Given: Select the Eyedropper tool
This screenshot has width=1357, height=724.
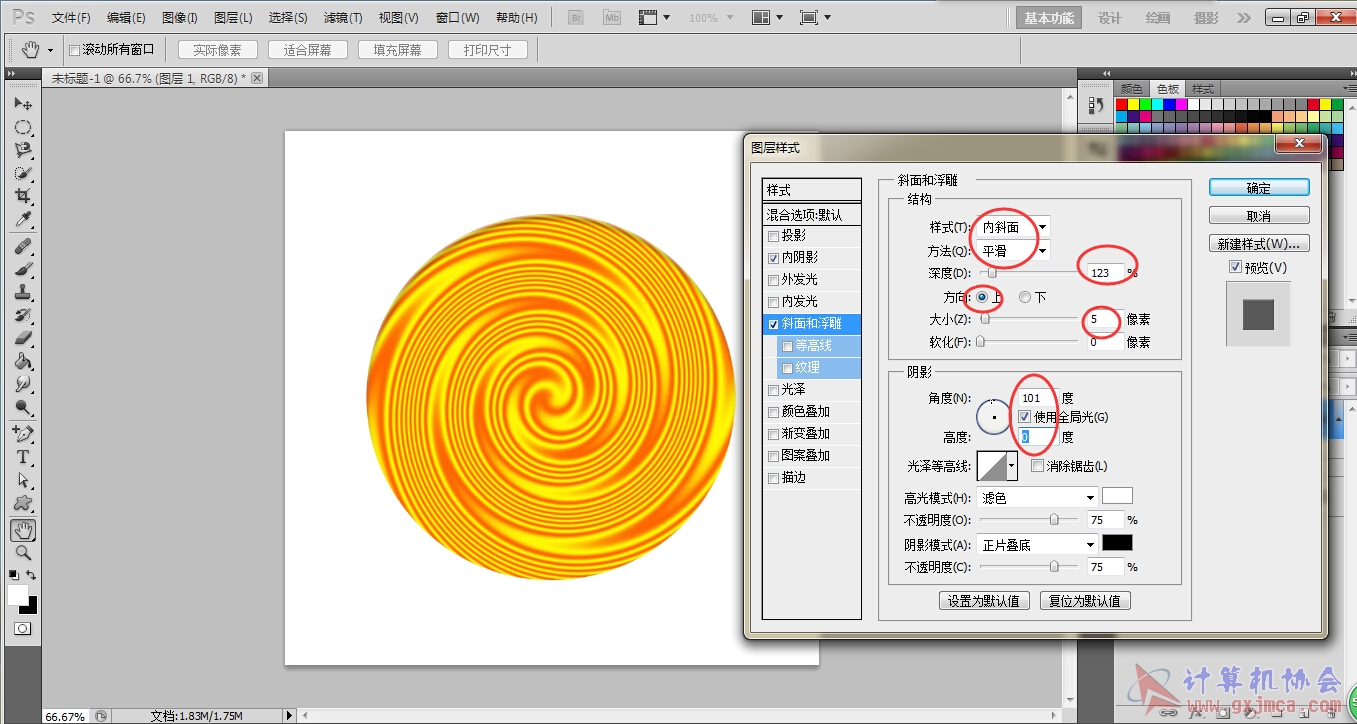Looking at the screenshot, I should 23,219.
